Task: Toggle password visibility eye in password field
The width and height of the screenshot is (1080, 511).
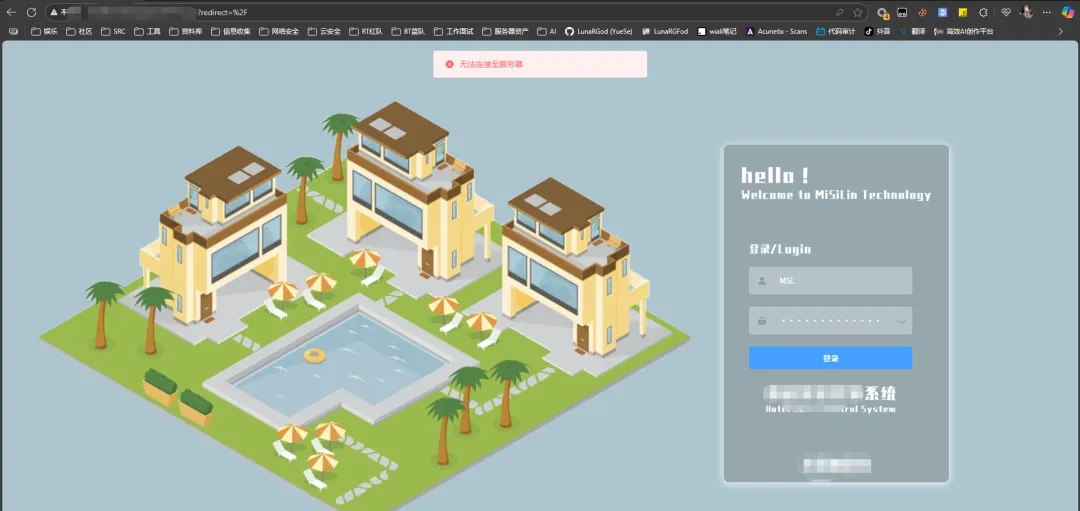Action: [x=902, y=321]
